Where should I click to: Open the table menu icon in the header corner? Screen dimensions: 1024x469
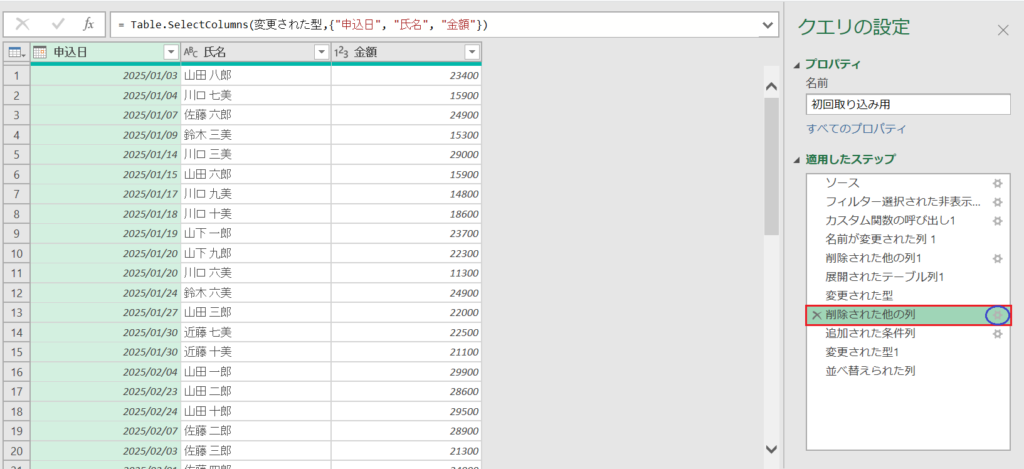pos(16,52)
